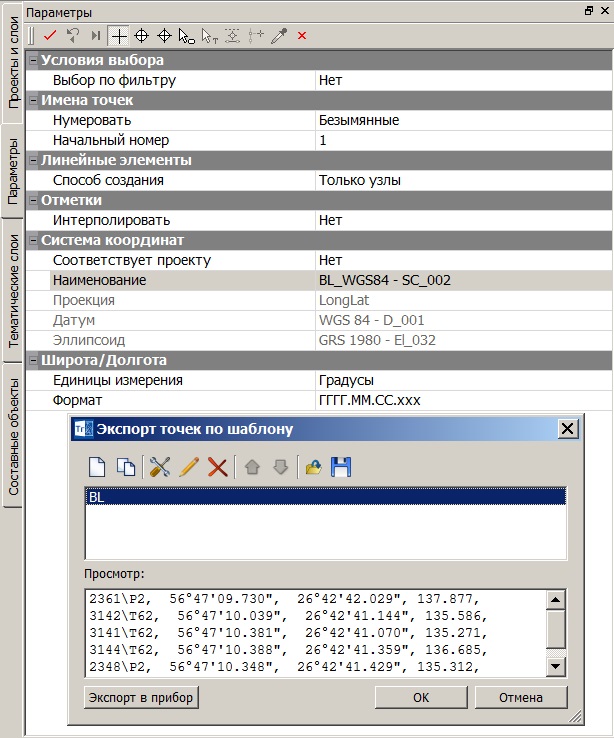Collapse the Условия выбора section
This screenshot has height=738, width=614.
tap(33, 61)
